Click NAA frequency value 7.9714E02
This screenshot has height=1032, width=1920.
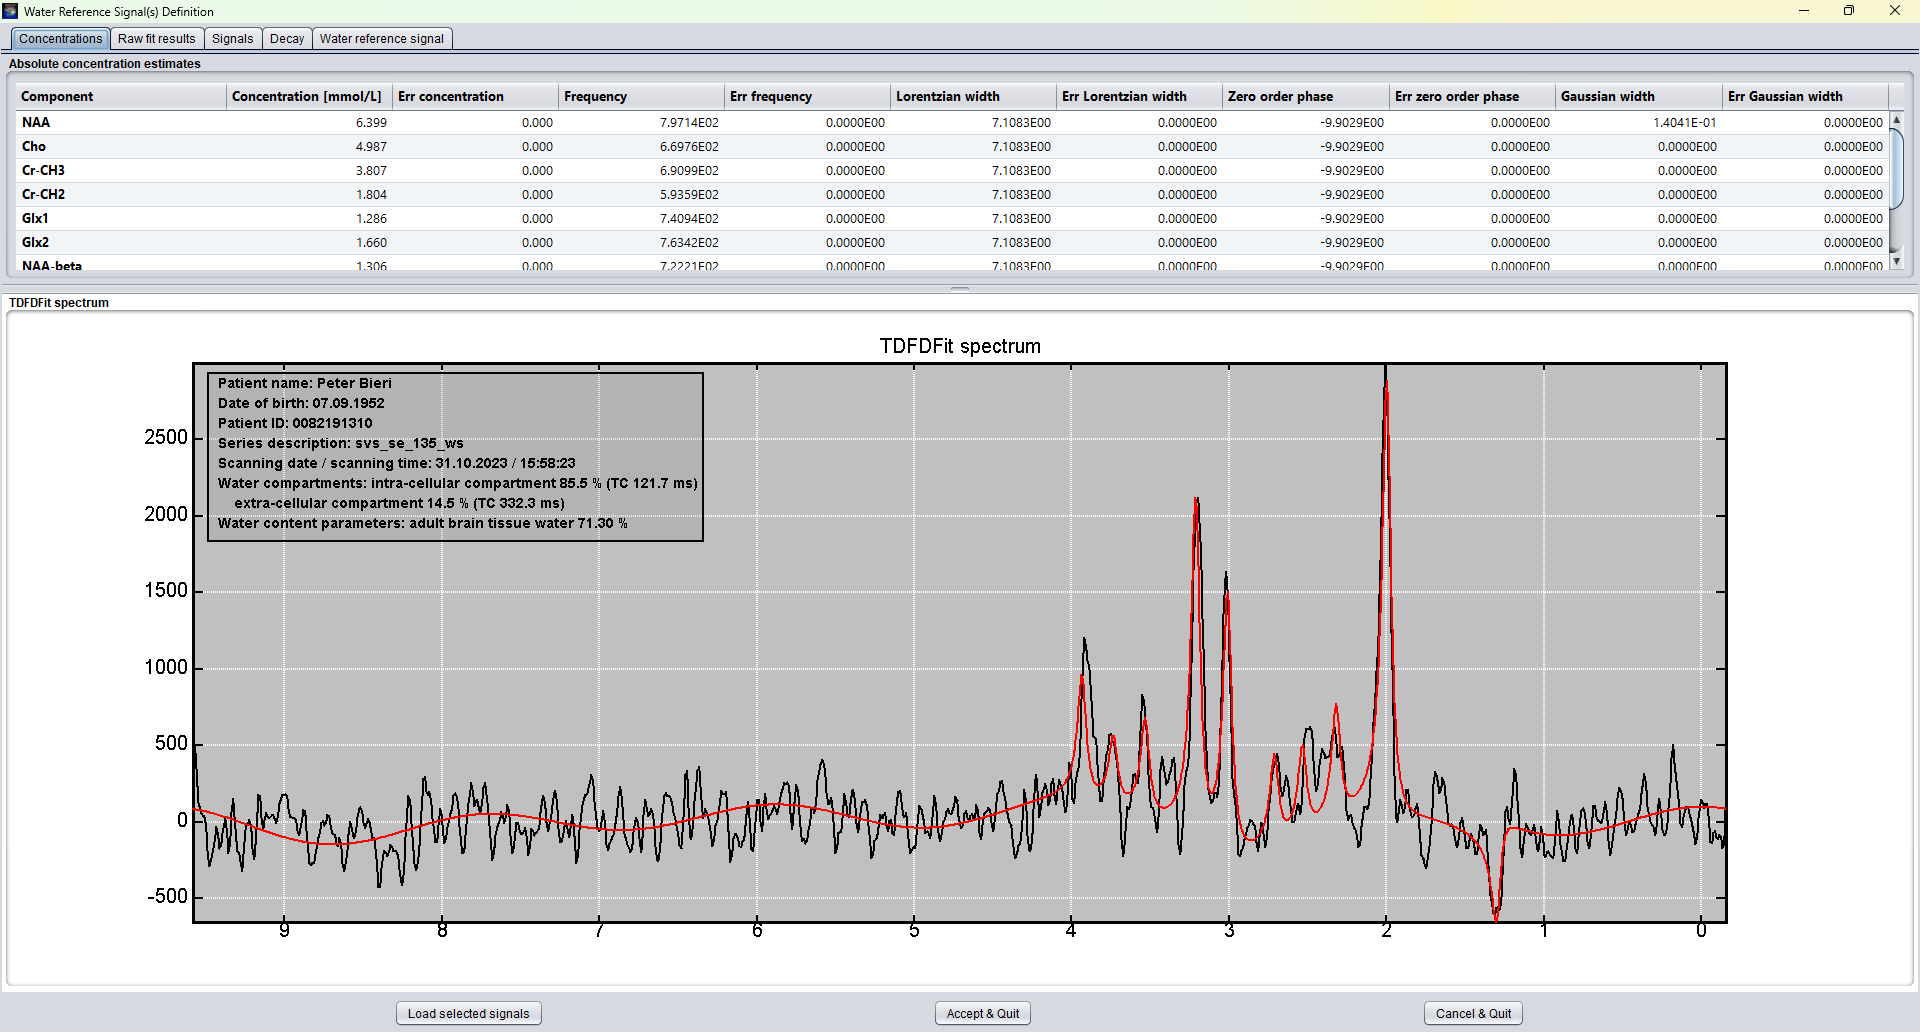(x=689, y=123)
